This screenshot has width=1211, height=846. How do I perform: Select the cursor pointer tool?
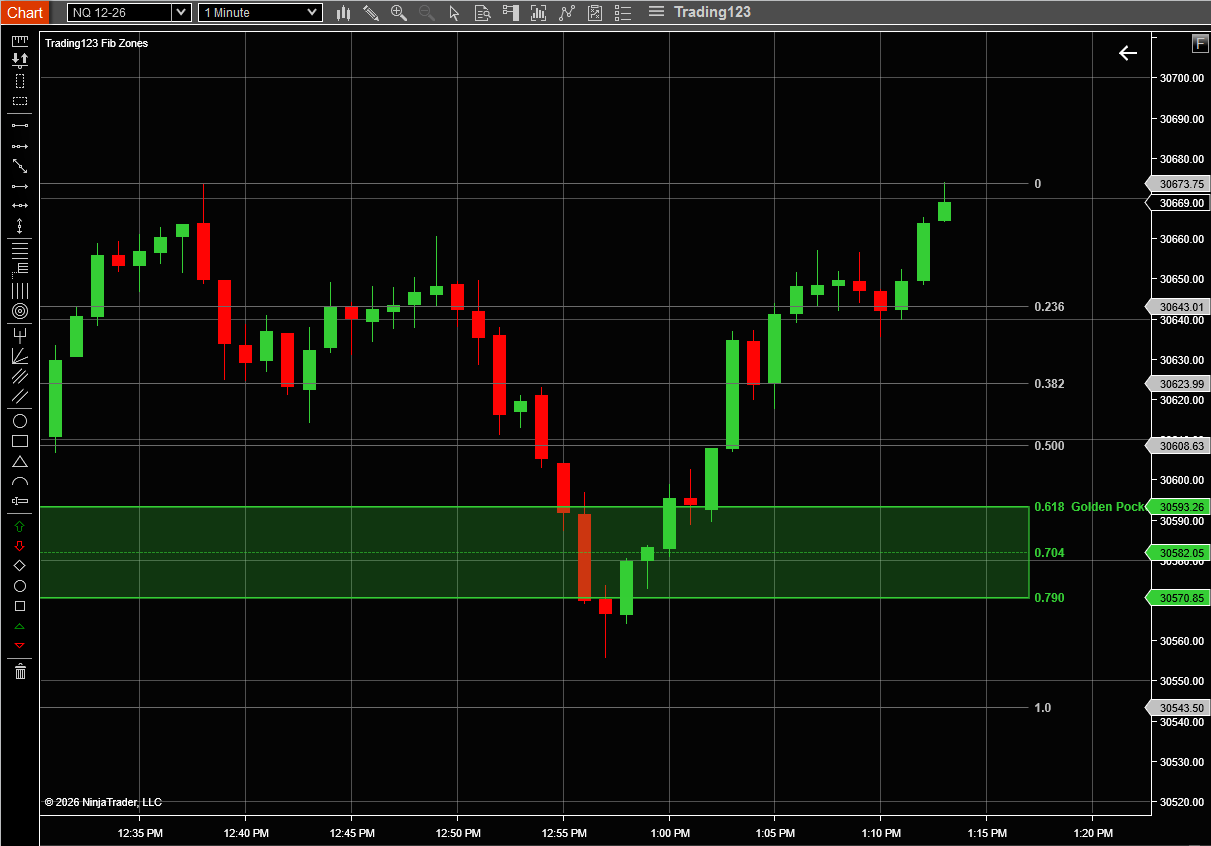455,12
